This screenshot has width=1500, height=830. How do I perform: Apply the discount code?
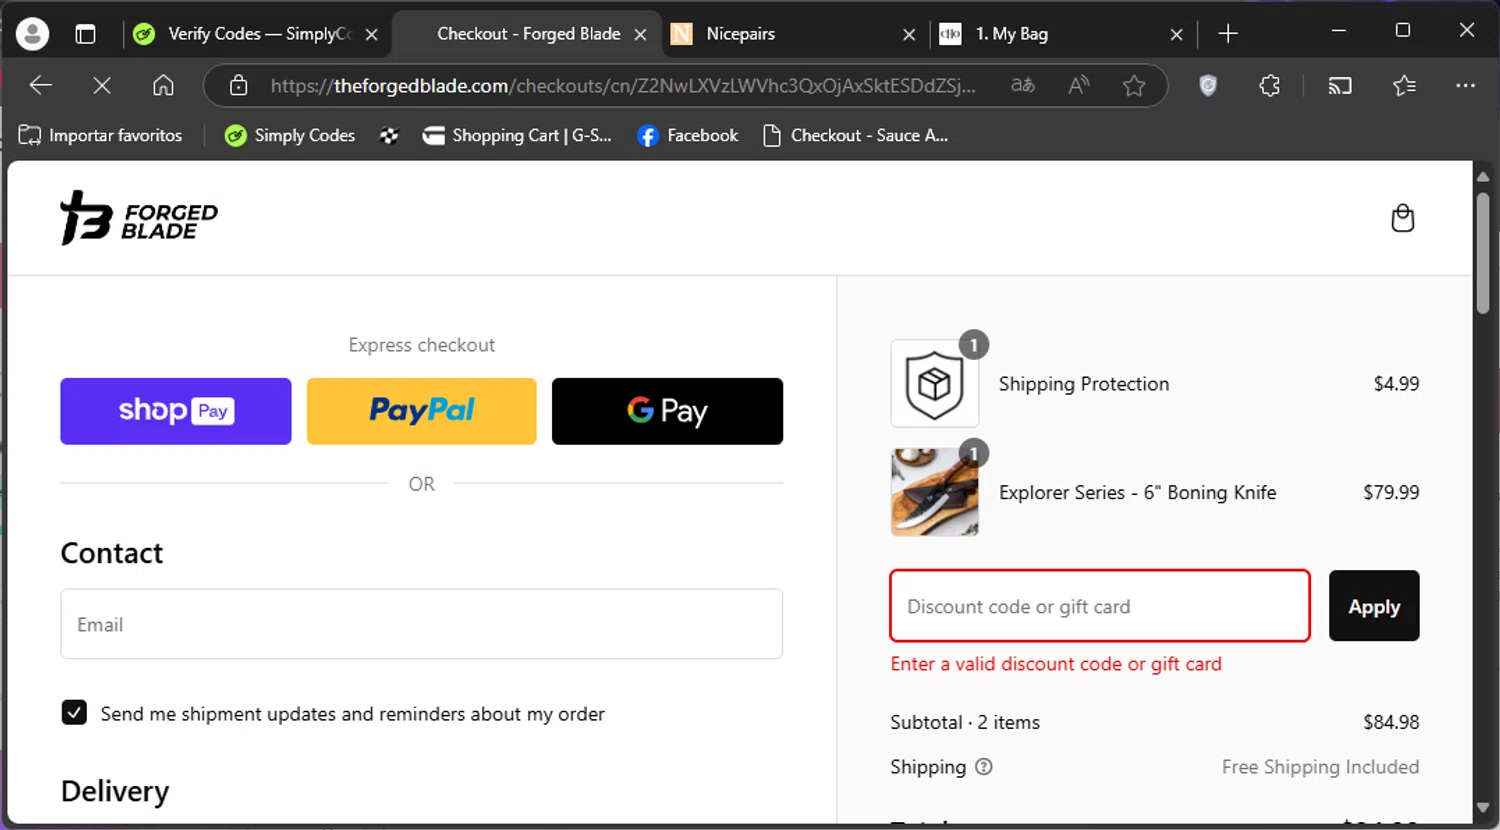pyautogui.click(x=1374, y=606)
